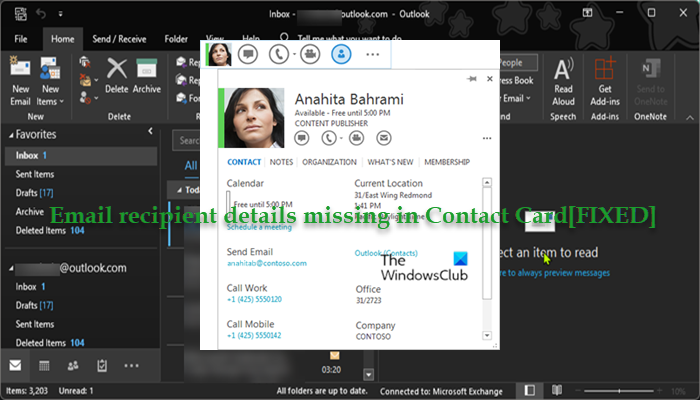Screen dimensions: 700x400
Task: Minimize the folder pane
Action: [150, 131]
